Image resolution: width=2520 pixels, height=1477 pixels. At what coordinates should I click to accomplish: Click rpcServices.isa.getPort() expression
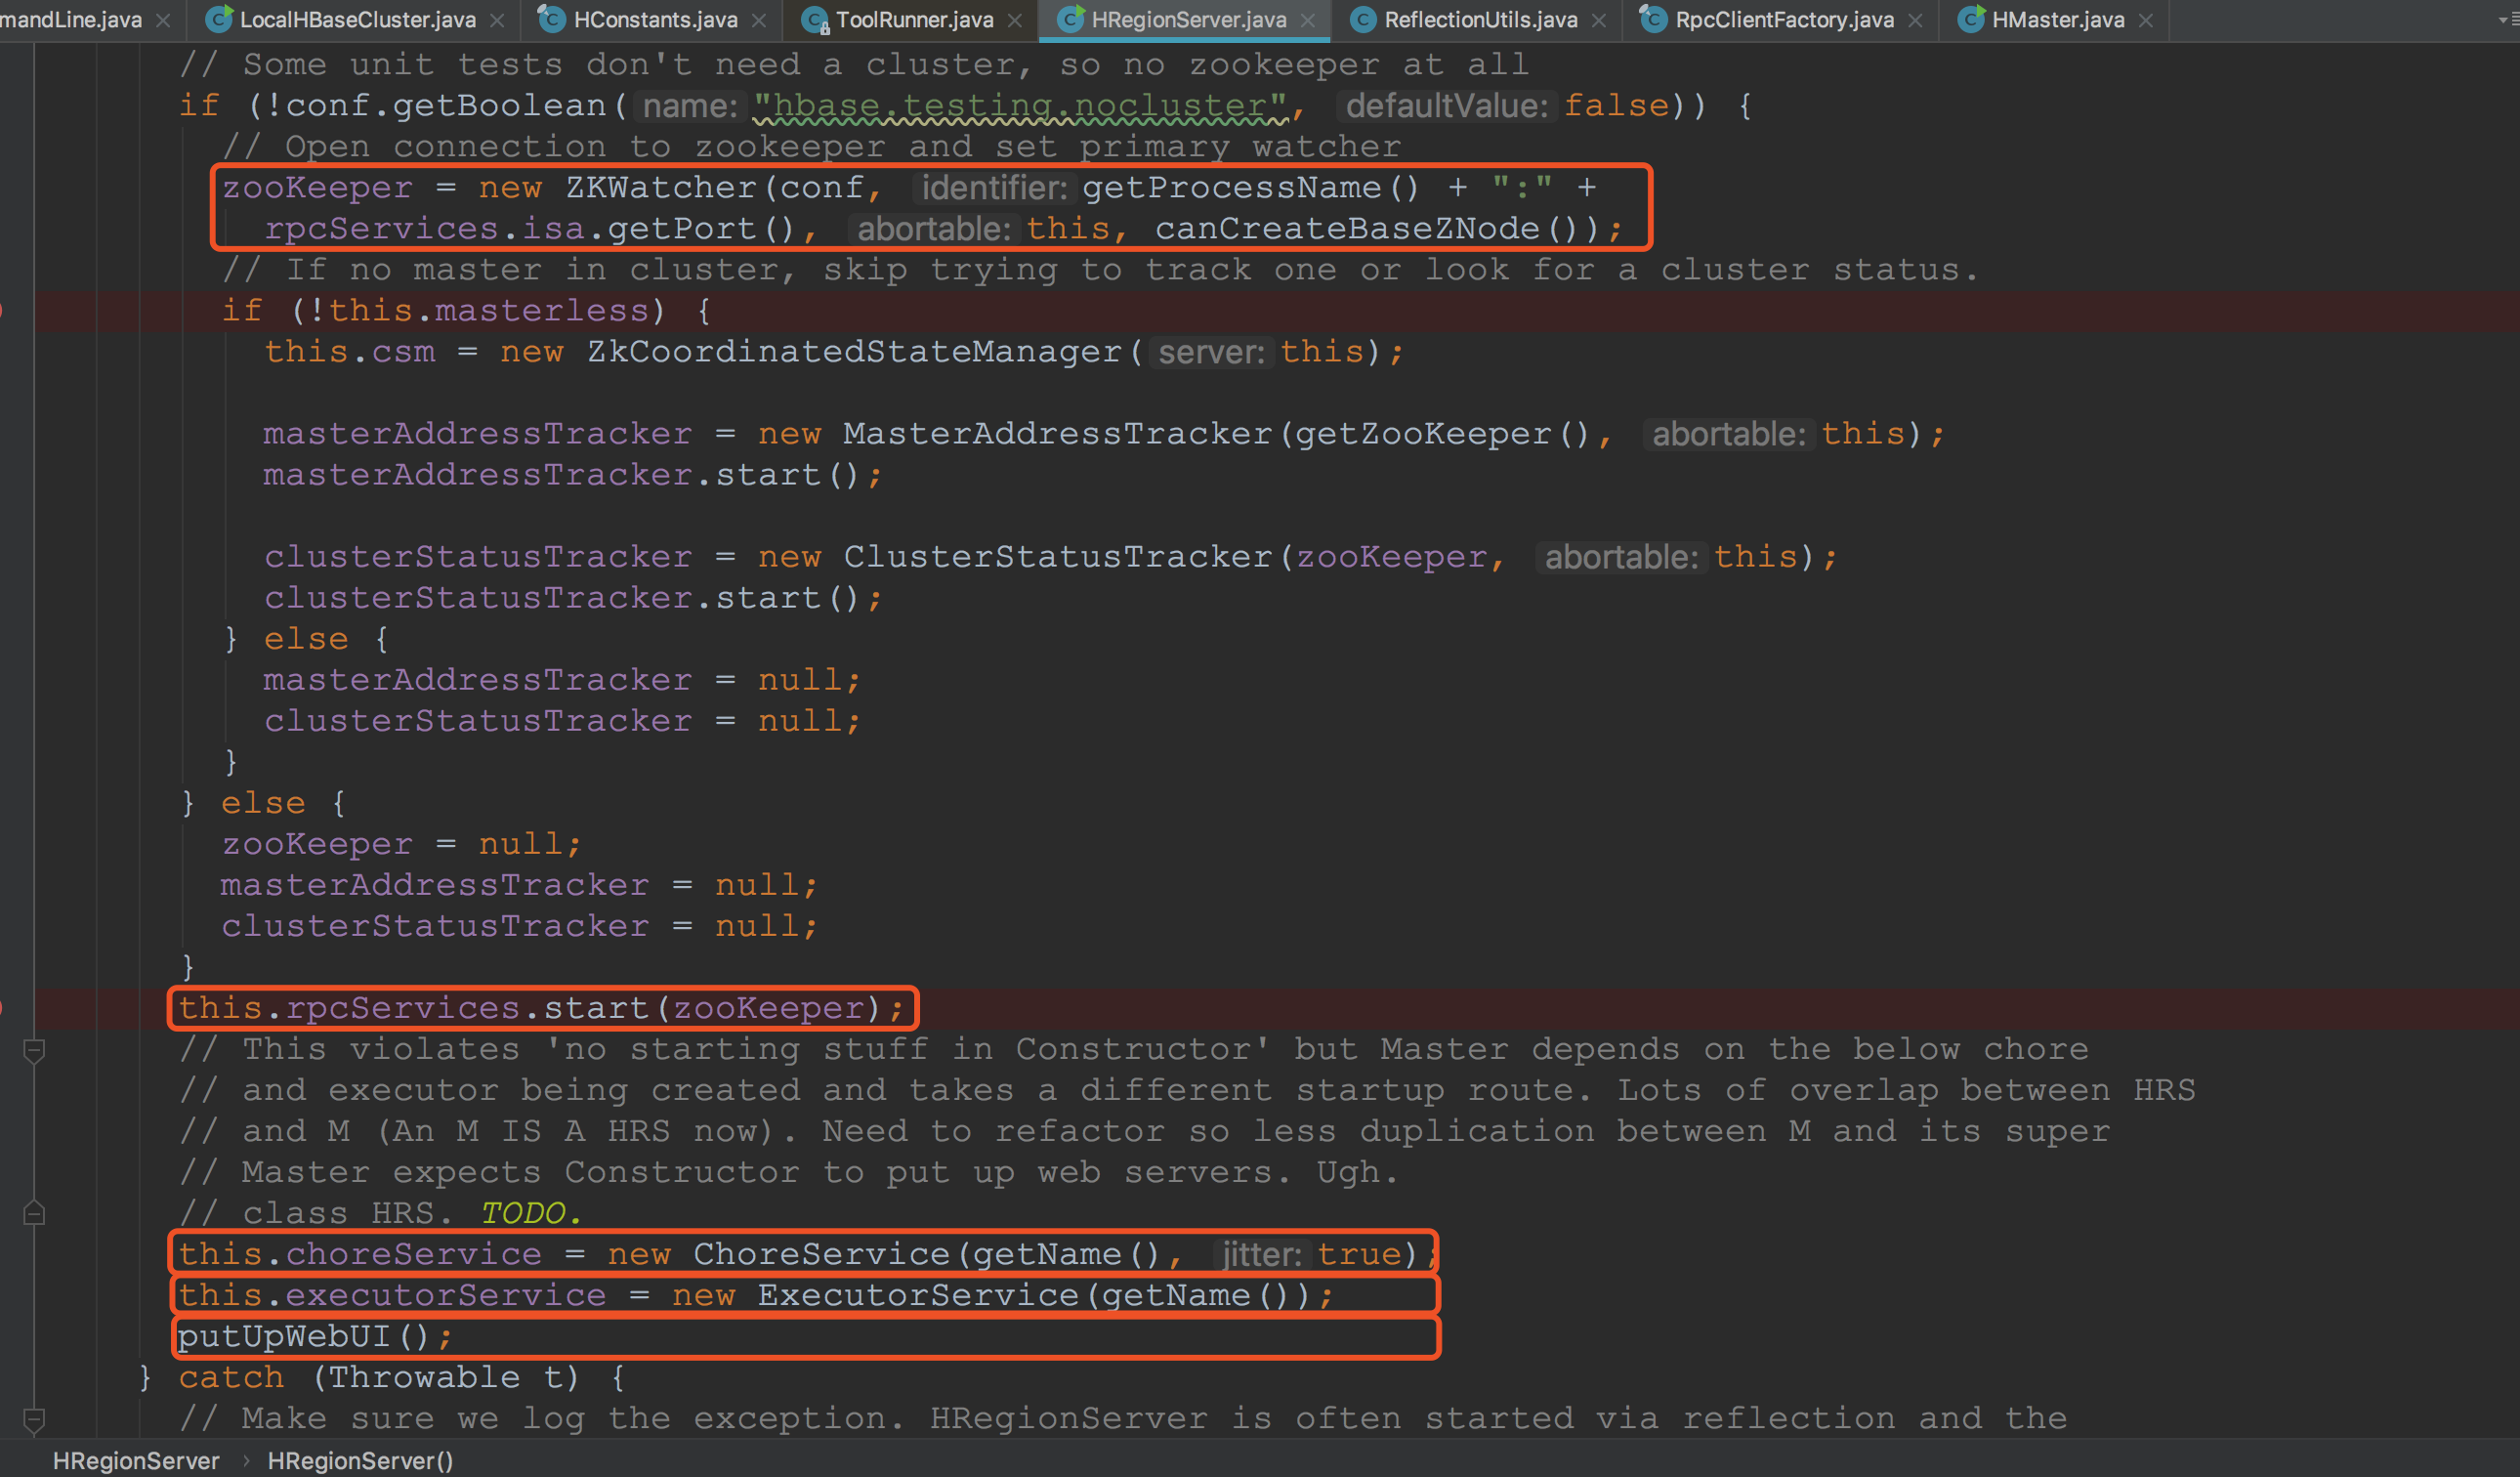529,228
